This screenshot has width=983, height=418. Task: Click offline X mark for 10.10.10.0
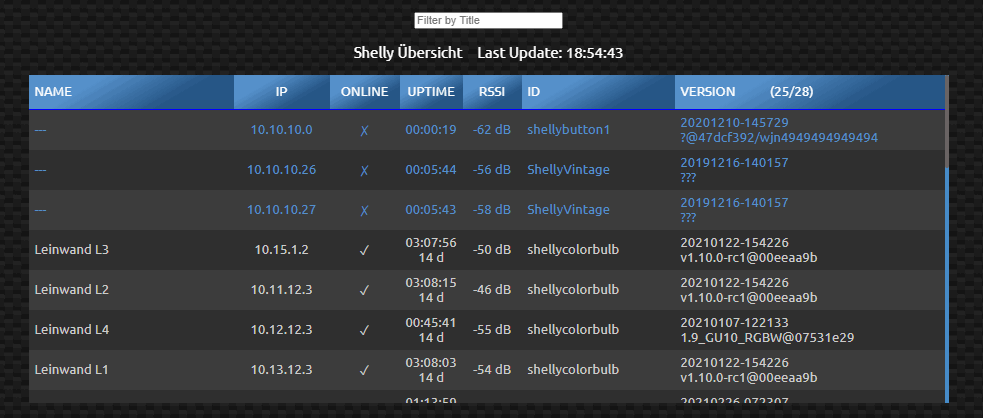(364, 130)
